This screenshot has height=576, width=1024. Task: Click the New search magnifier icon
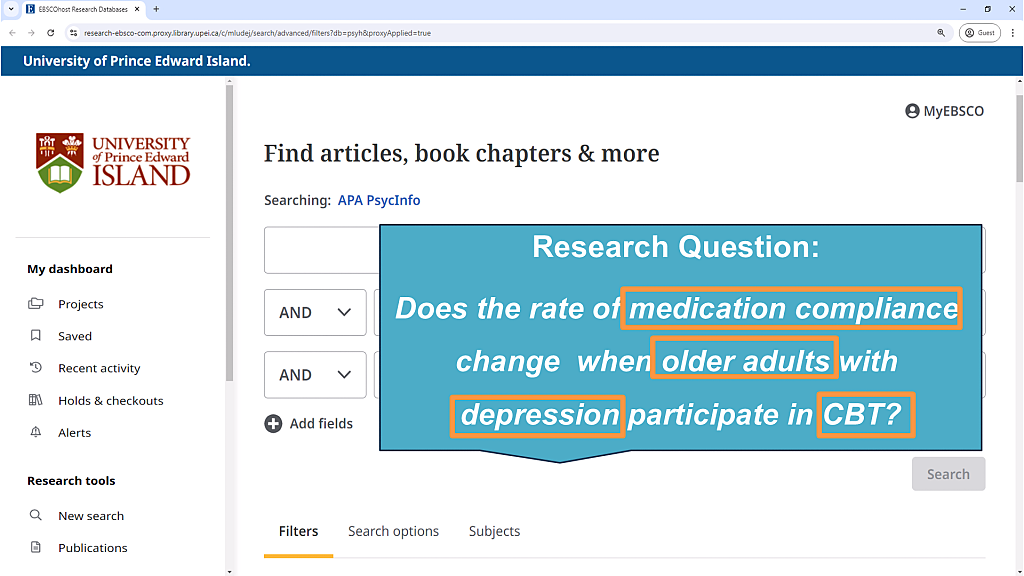tap(36, 515)
